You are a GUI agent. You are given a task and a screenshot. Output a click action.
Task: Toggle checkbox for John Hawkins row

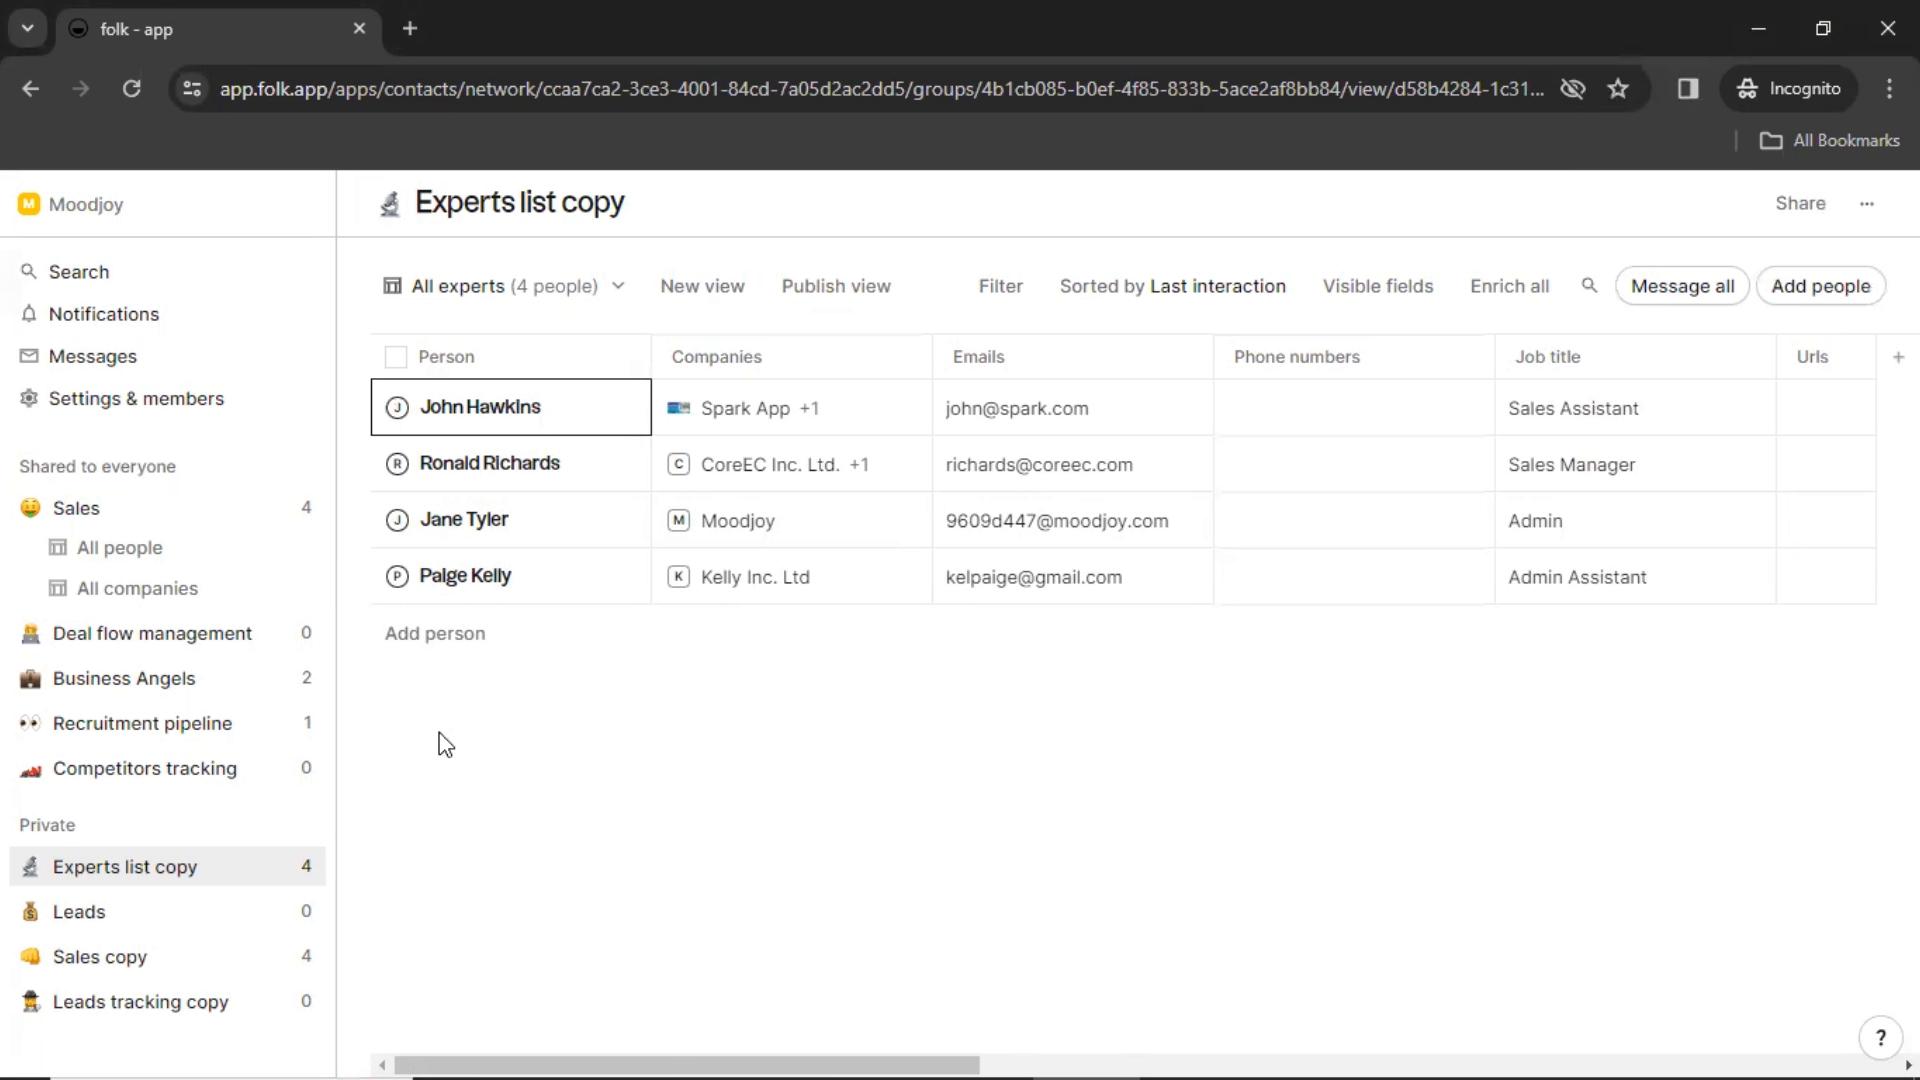[x=396, y=406]
